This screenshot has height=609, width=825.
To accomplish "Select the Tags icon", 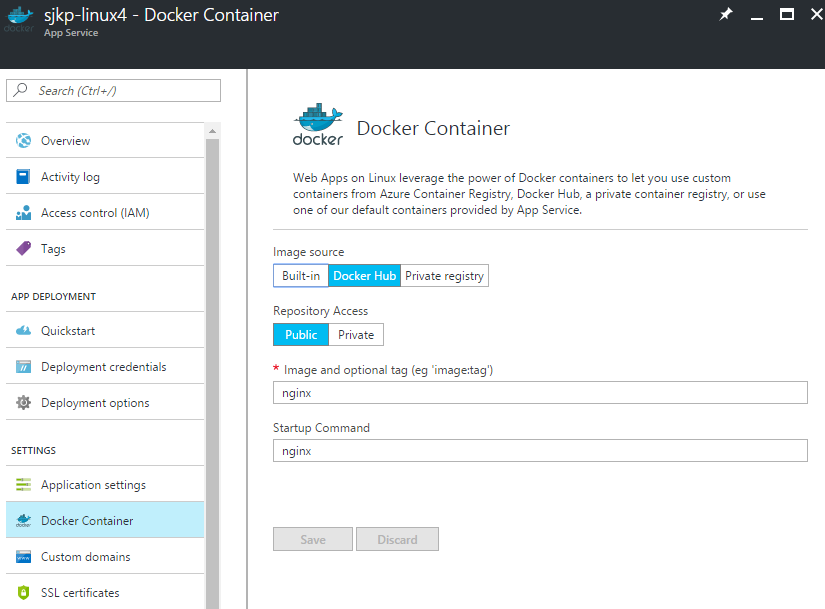I will (23, 248).
